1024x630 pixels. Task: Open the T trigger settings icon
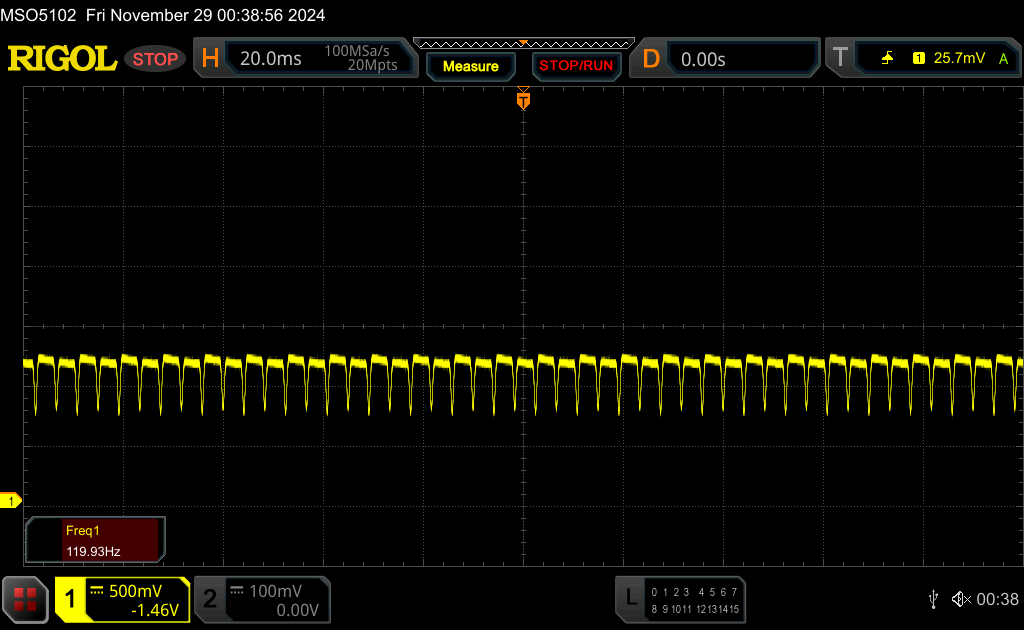tap(841, 59)
